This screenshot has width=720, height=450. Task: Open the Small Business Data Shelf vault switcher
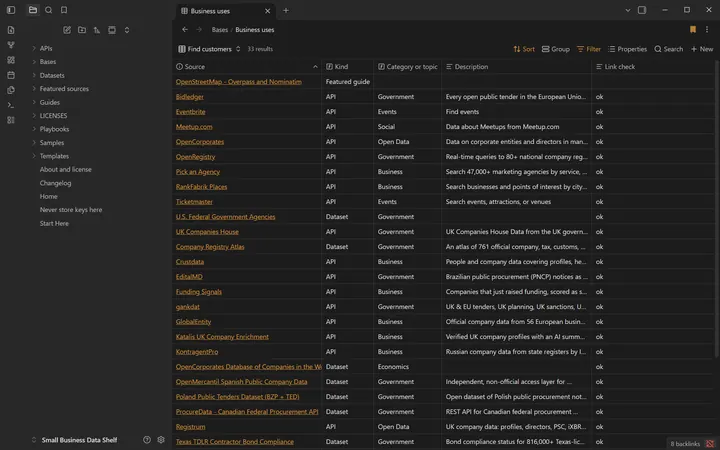[x=74, y=439]
